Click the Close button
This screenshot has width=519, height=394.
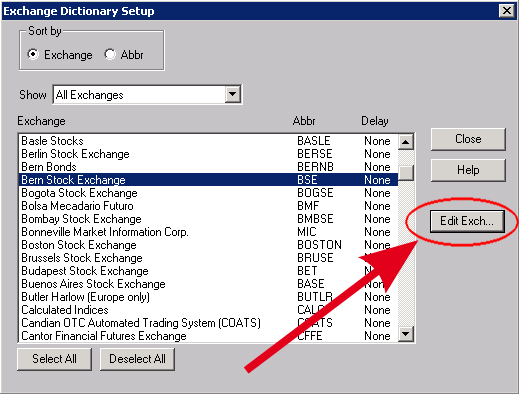click(468, 139)
